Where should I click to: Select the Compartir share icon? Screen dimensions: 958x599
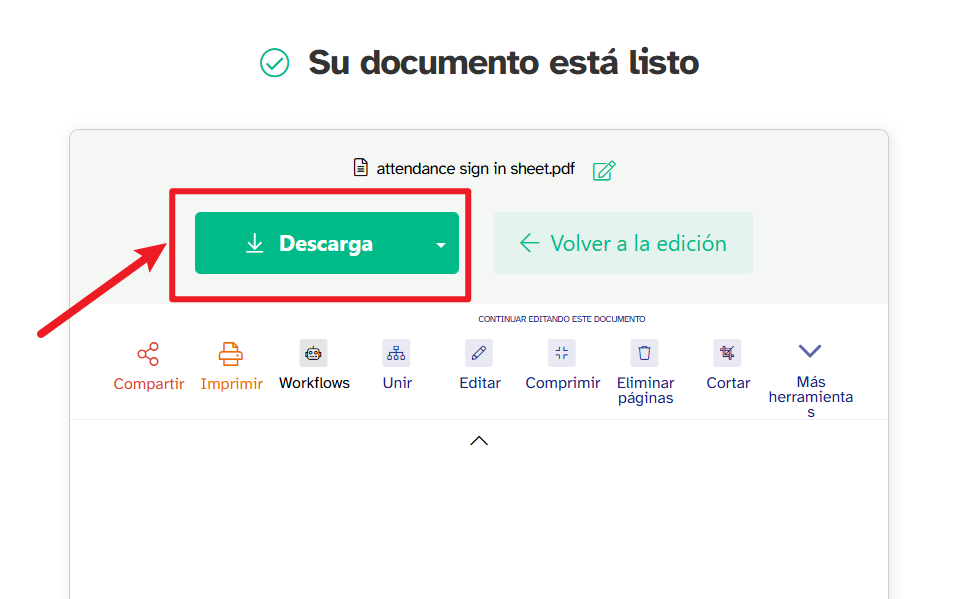[148, 352]
